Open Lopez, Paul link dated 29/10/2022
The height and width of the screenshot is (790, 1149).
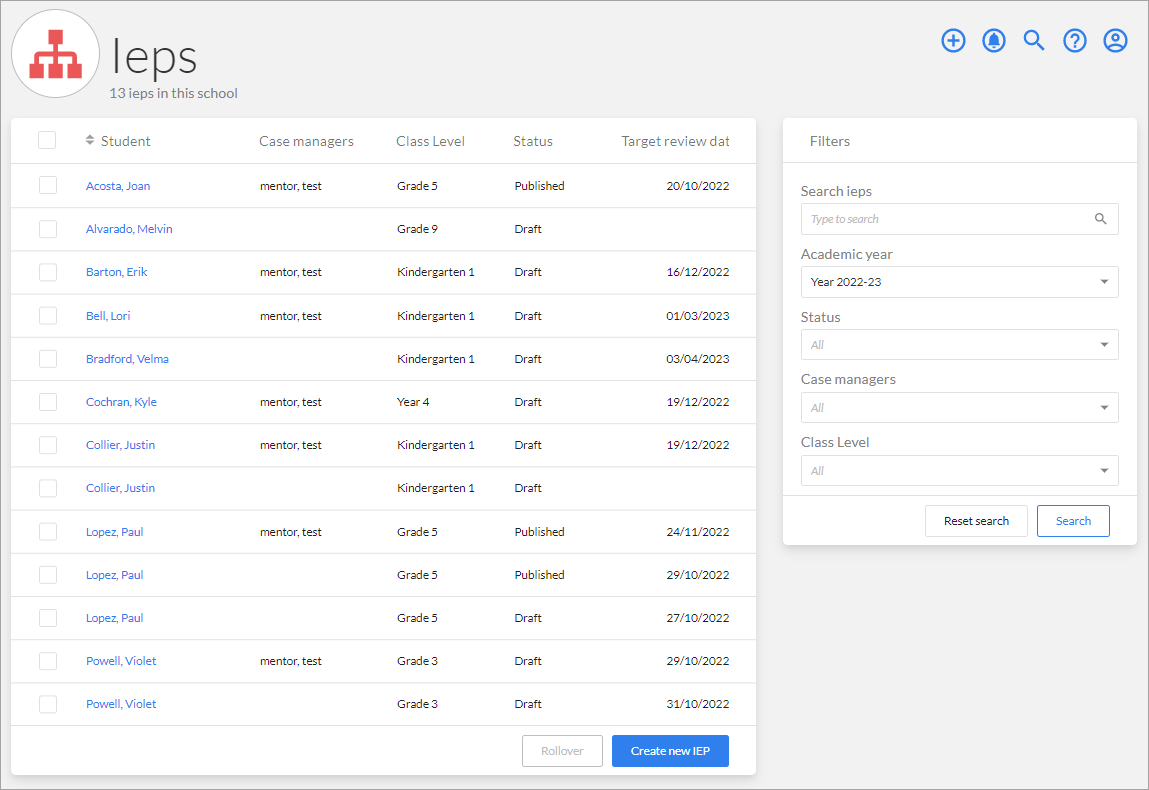click(114, 575)
